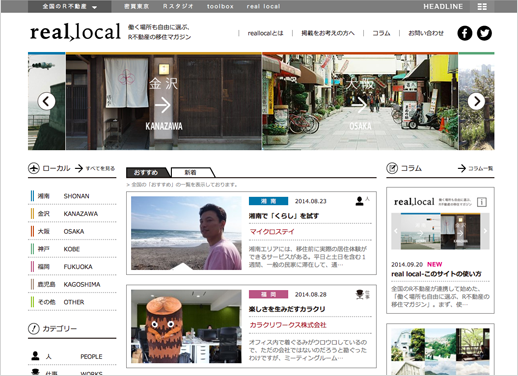Select 大阪 OSAKA in local list
The height and width of the screenshot is (376, 518).
[x=72, y=231]
